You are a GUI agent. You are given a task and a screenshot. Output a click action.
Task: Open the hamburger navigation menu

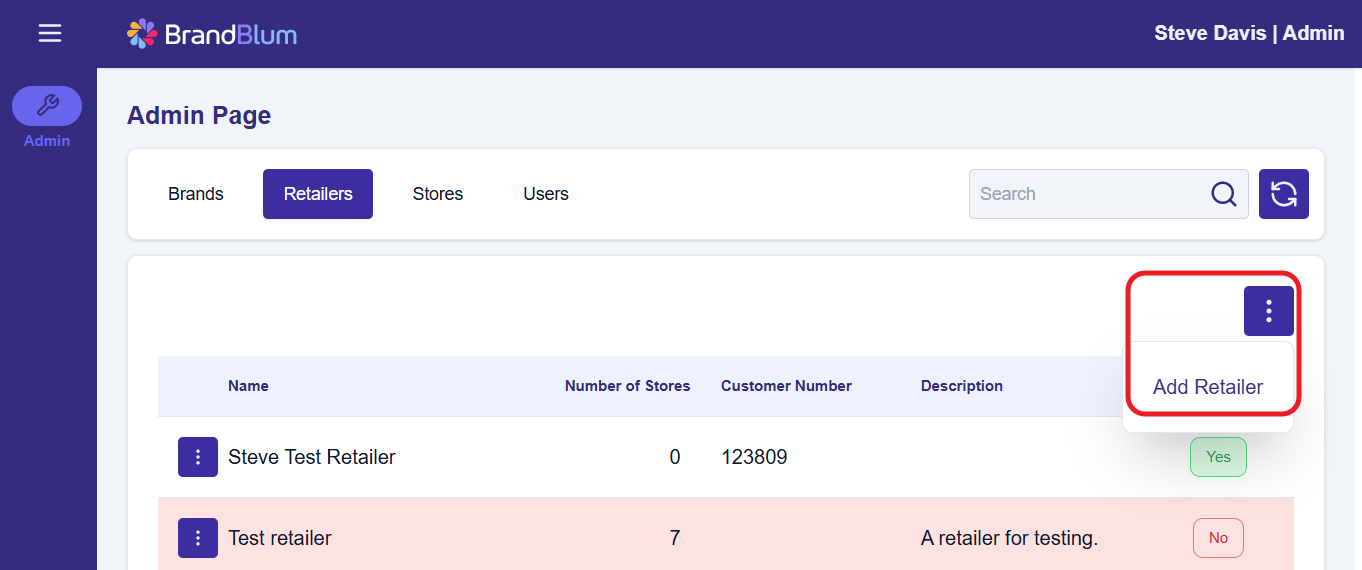(50, 34)
